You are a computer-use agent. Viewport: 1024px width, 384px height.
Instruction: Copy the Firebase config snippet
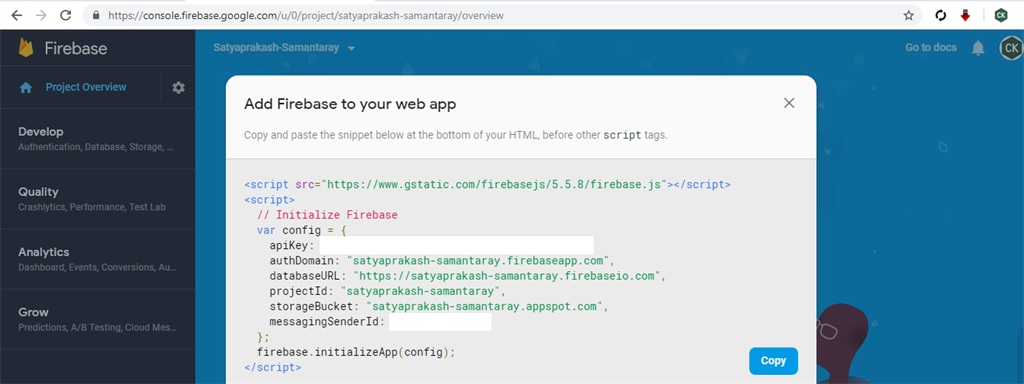(x=773, y=360)
